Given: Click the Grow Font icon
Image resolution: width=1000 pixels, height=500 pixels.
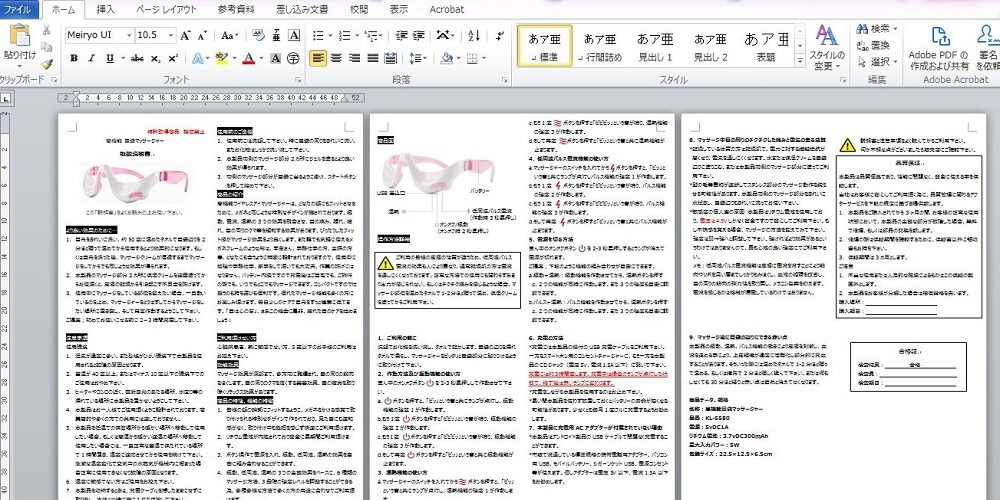Looking at the screenshot, I should 185,35.
